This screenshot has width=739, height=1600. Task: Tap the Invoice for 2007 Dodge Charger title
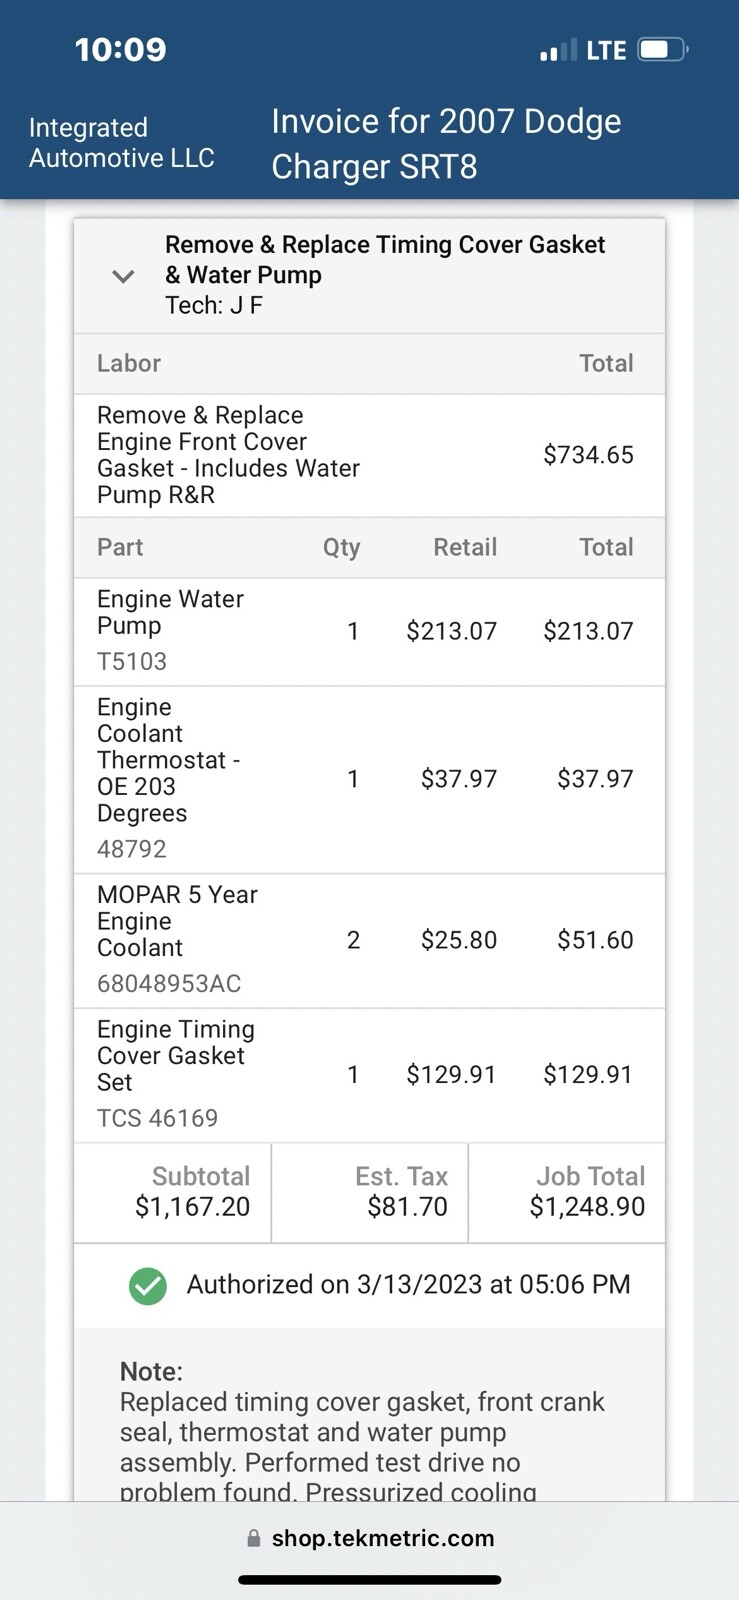446,143
